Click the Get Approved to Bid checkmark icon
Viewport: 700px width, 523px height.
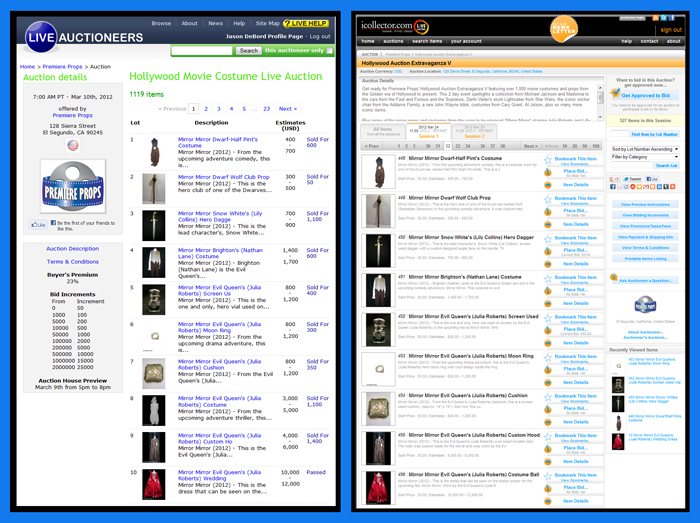pos(616,93)
